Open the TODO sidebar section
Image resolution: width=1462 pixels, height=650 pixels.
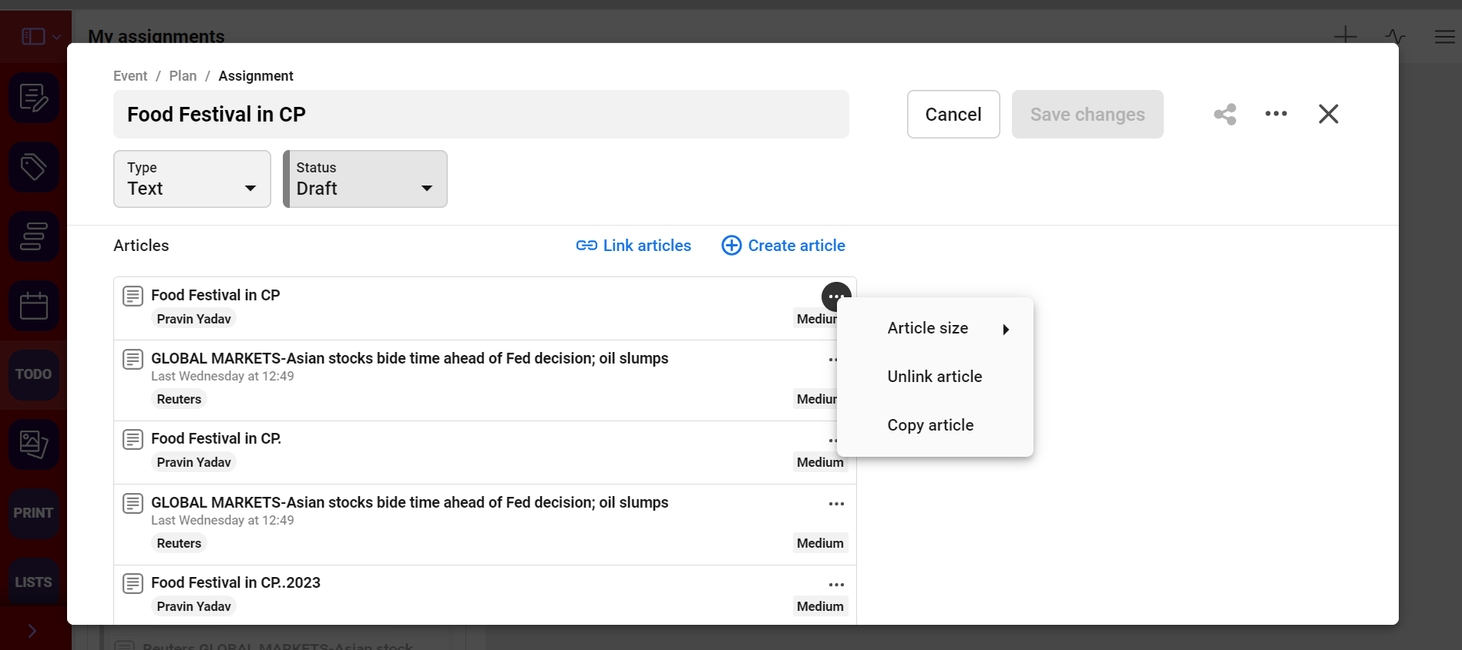34,374
